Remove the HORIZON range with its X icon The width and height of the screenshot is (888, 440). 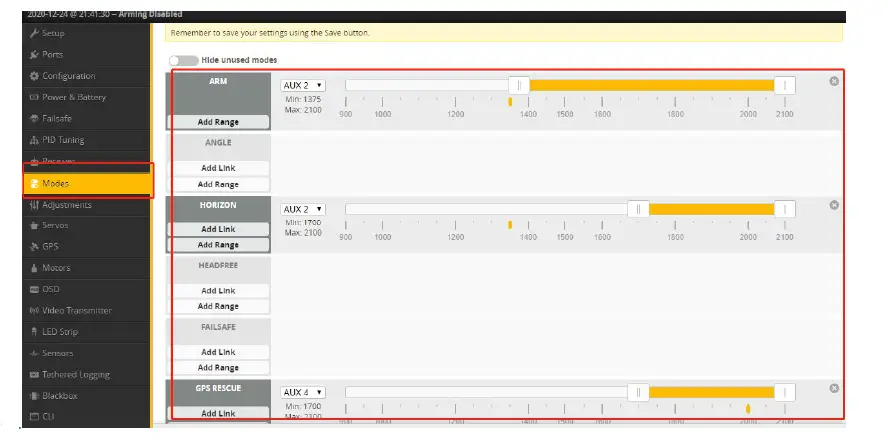click(x=834, y=205)
